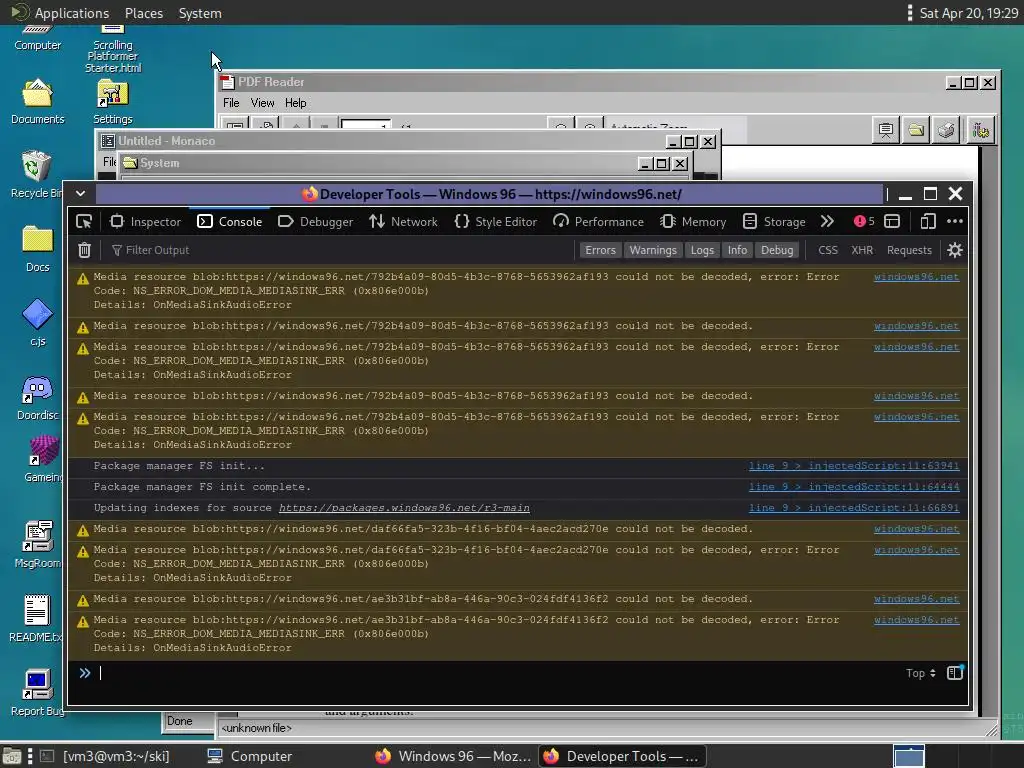
Task: Click the PDF Reader open folder toolbar icon
Action: click(916, 130)
